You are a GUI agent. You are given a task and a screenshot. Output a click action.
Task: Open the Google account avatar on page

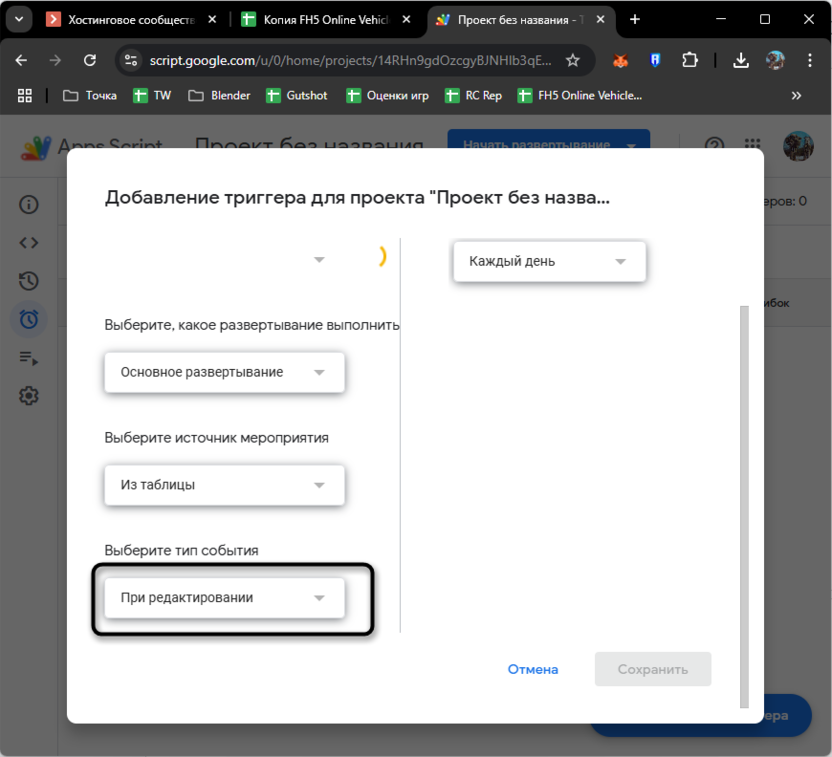(x=798, y=146)
